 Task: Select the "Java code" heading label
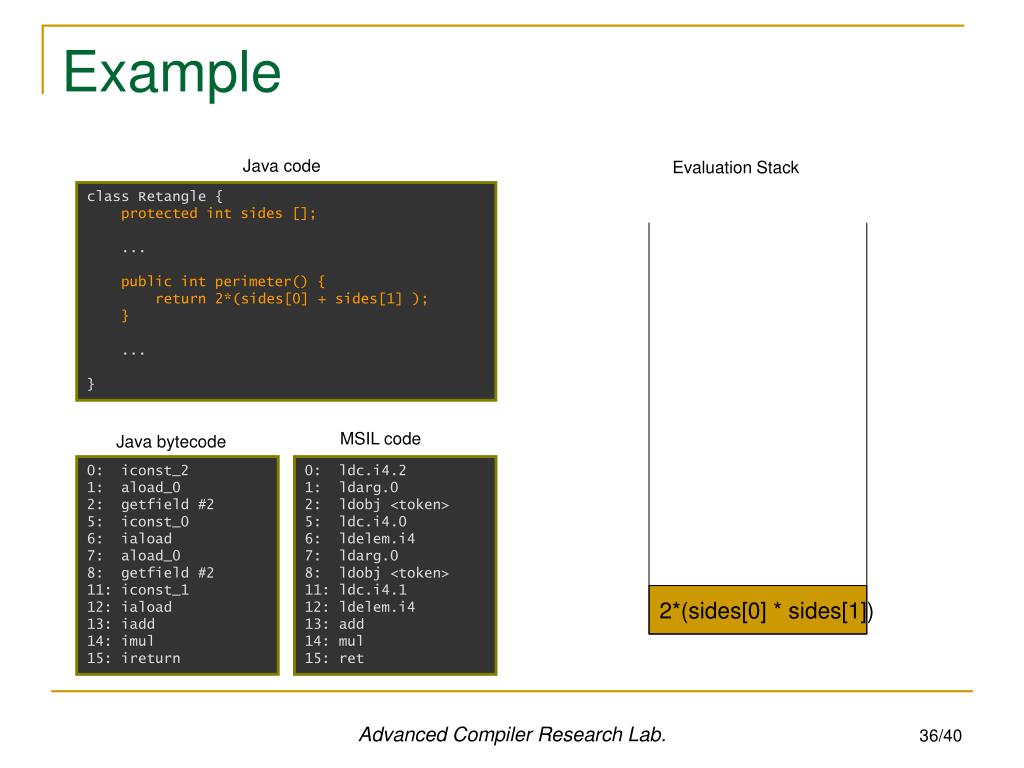coord(281,166)
